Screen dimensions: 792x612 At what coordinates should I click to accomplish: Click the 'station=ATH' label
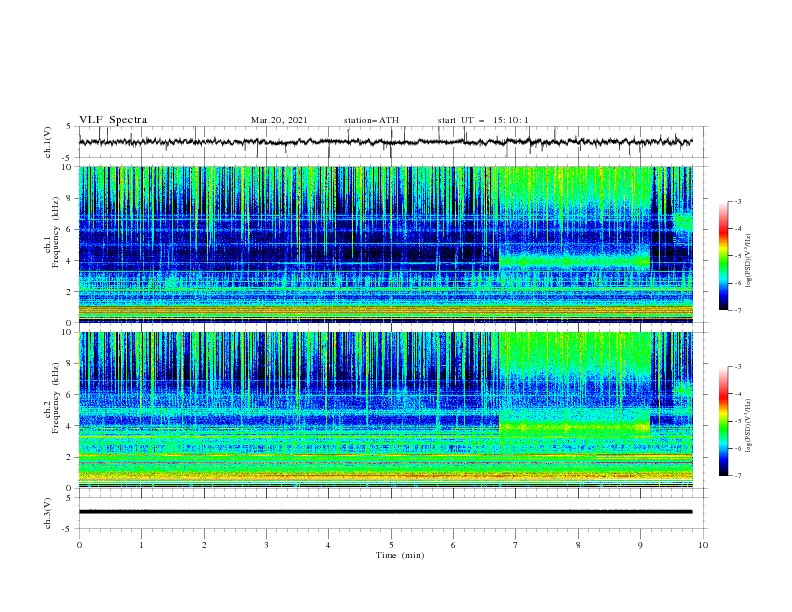371,120
